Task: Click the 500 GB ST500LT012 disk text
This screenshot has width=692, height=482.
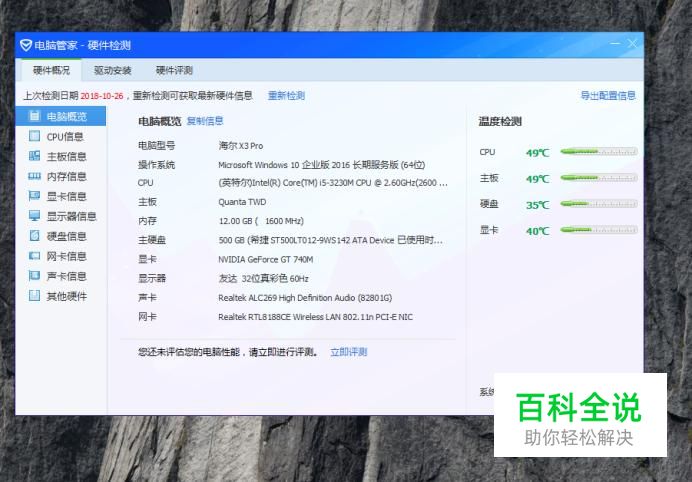Action: [x=331, y=240]
